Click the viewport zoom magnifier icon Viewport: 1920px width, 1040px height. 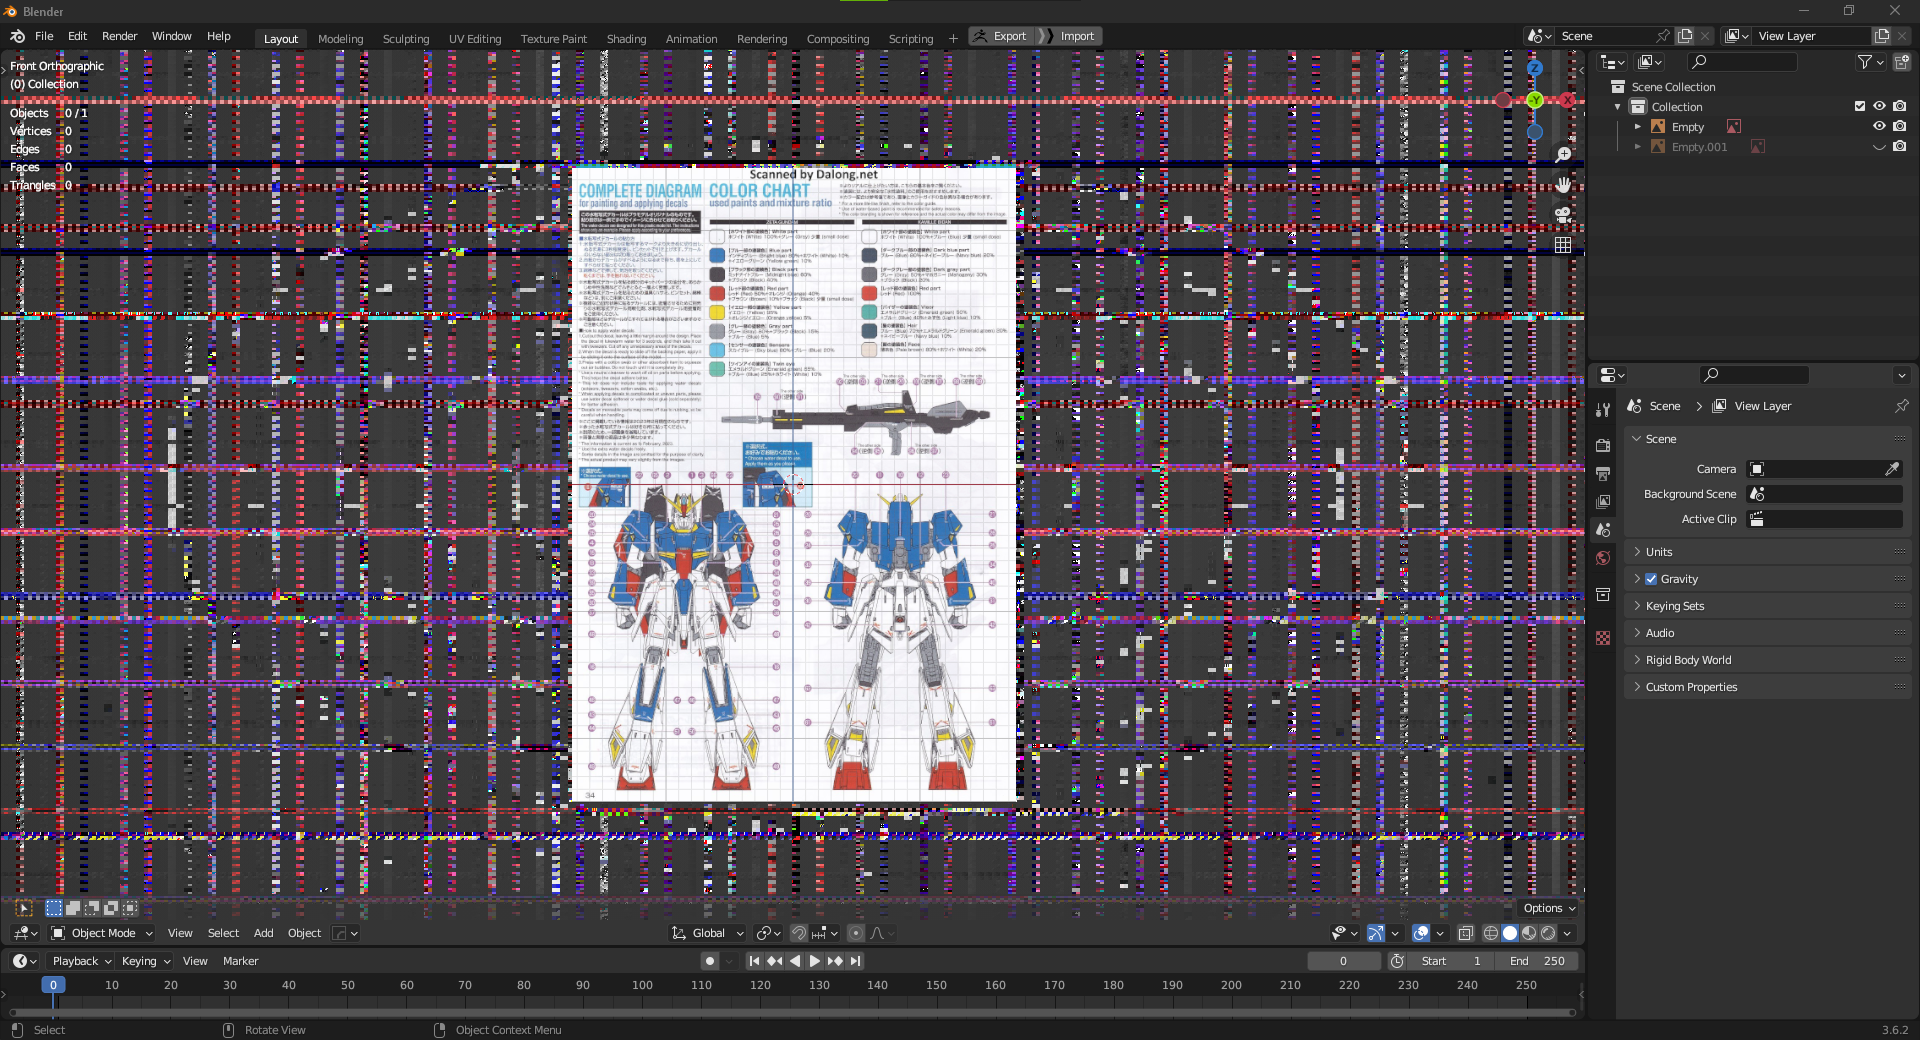1563,155
